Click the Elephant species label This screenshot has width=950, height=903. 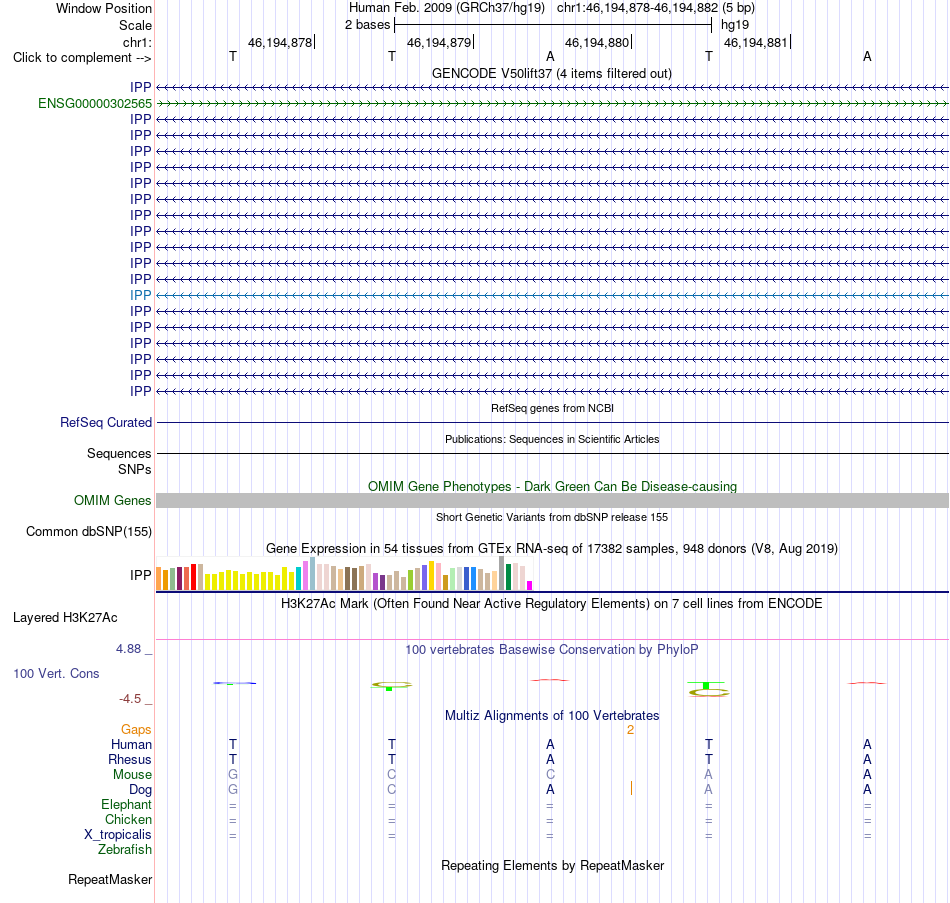(x=127, y=805)
